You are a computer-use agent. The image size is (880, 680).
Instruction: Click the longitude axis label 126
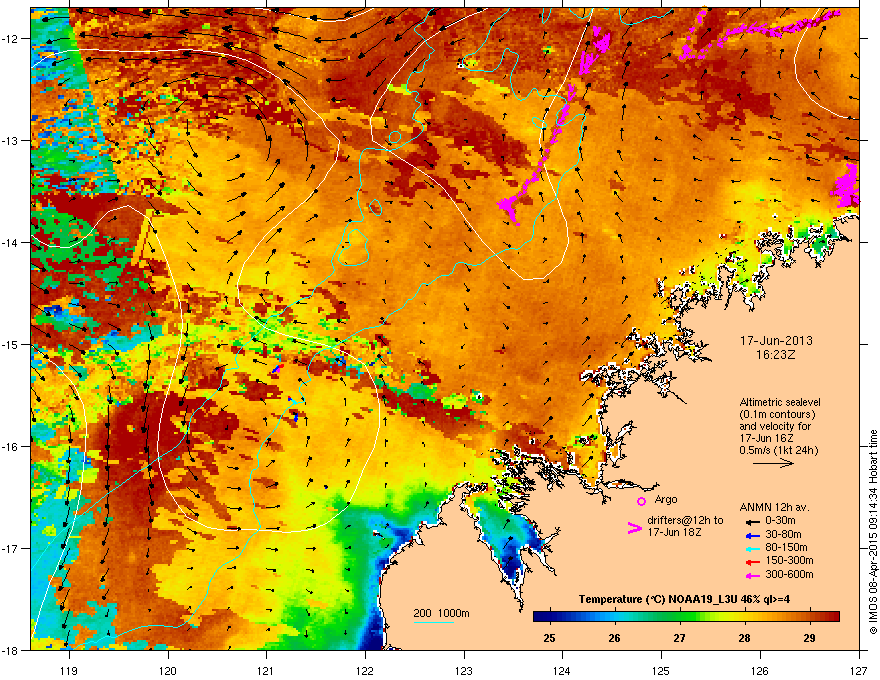[760, 671]
